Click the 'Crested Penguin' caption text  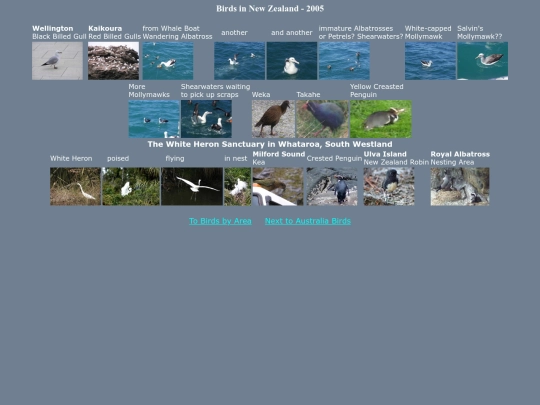(334, 158)
